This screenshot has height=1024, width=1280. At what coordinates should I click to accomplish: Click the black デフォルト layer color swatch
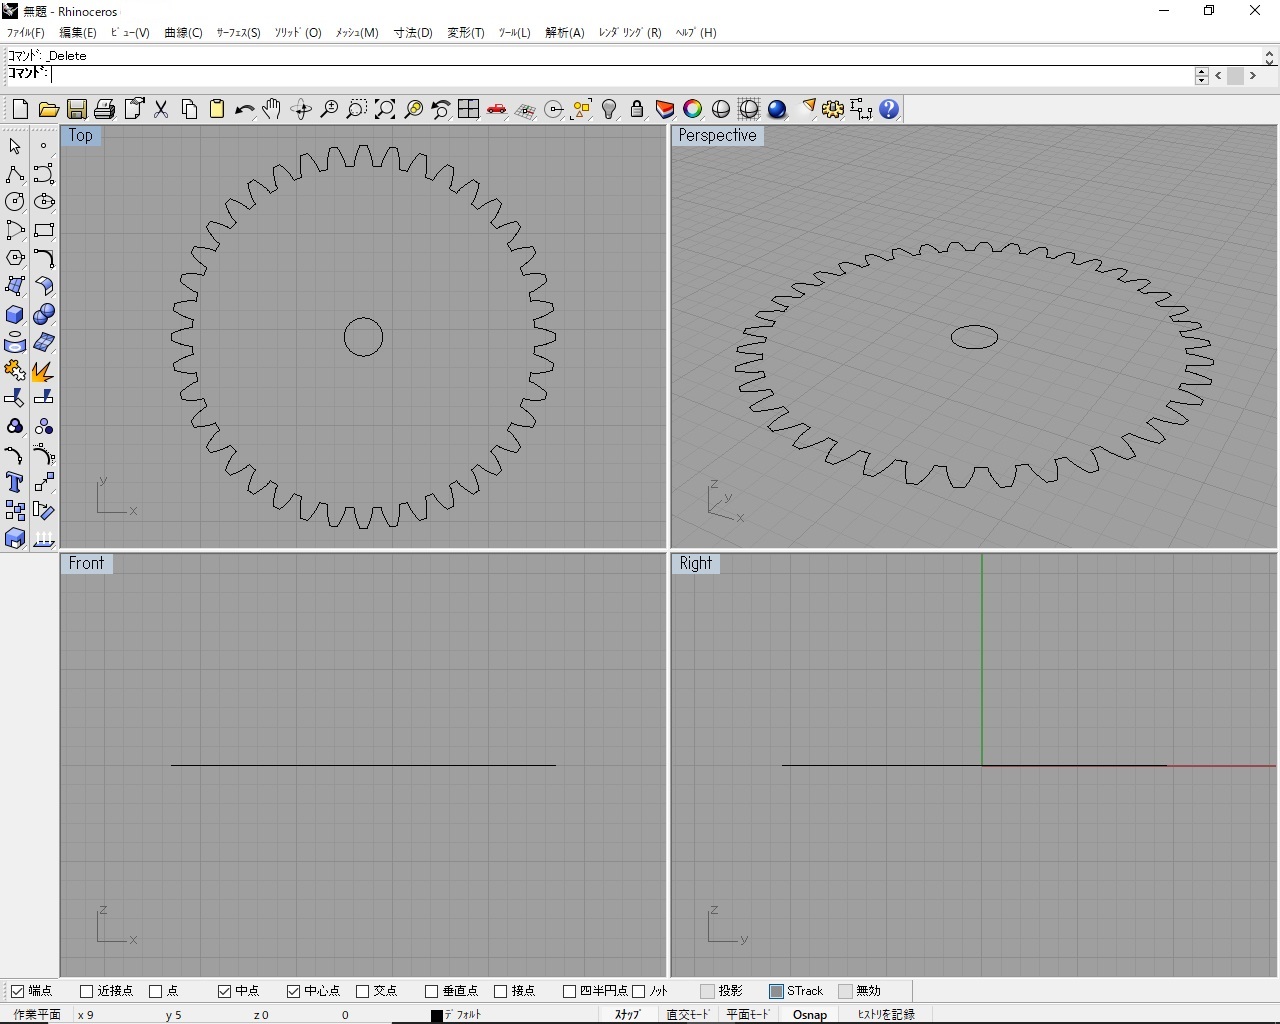point(437,1015)
